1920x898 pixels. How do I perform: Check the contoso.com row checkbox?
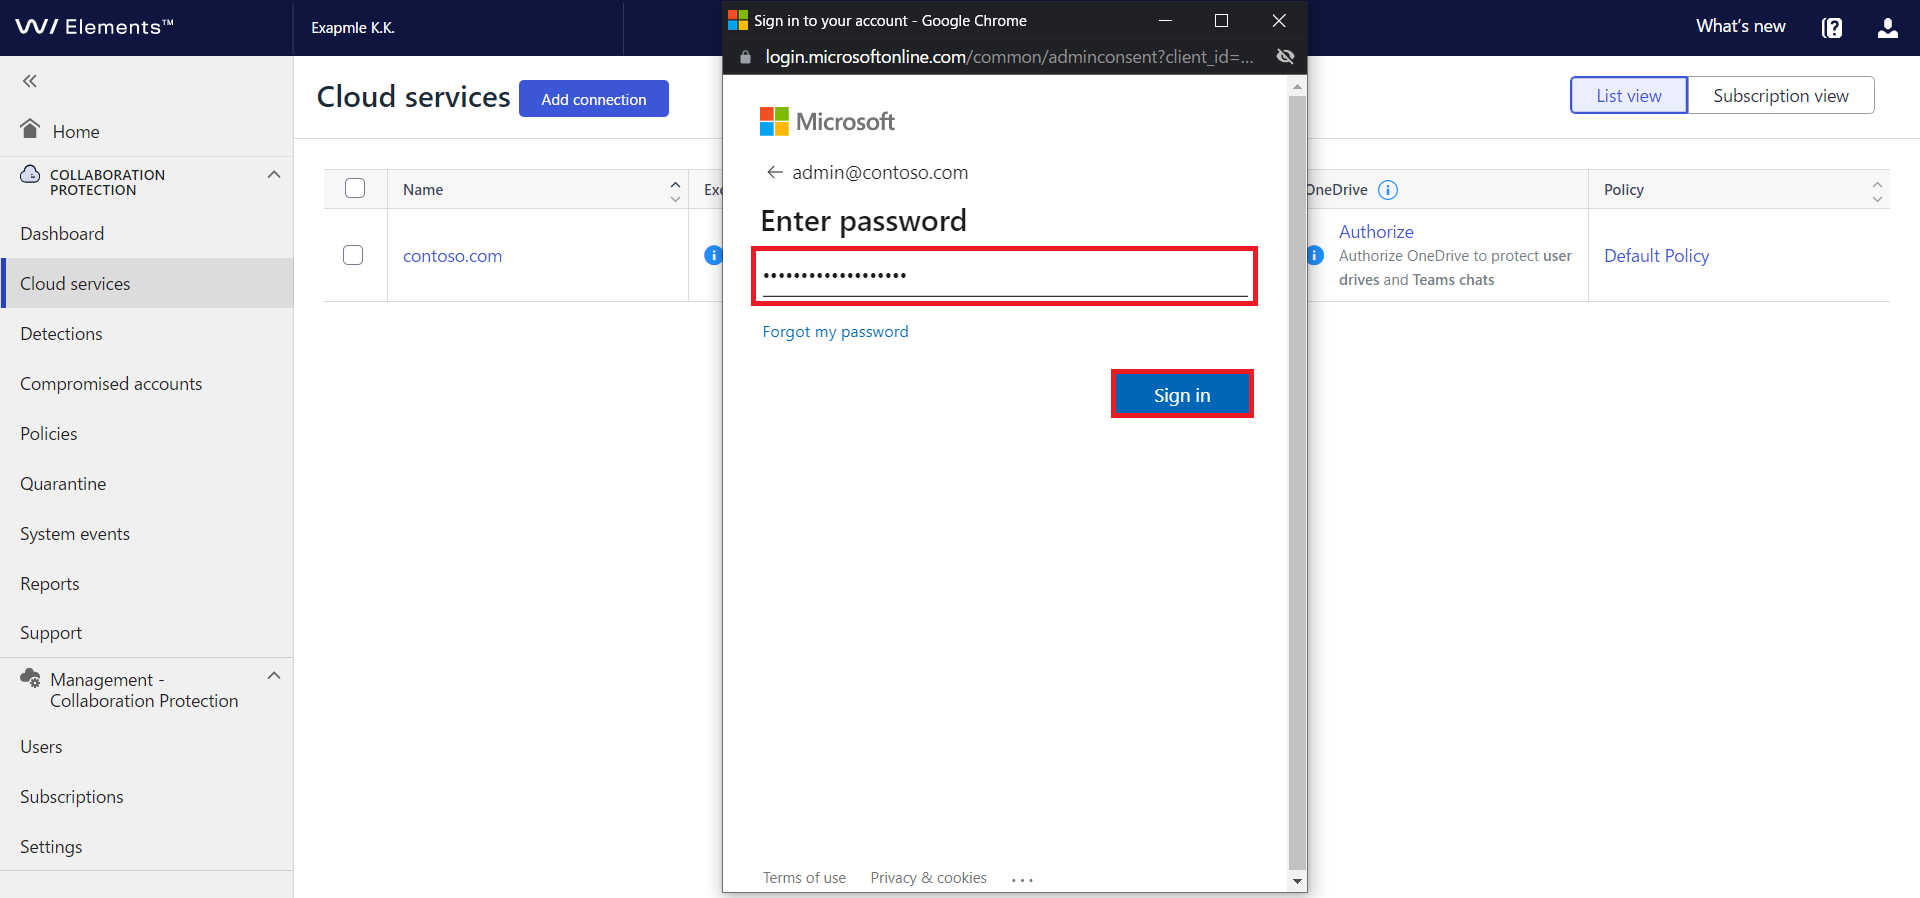click(353, 255)
